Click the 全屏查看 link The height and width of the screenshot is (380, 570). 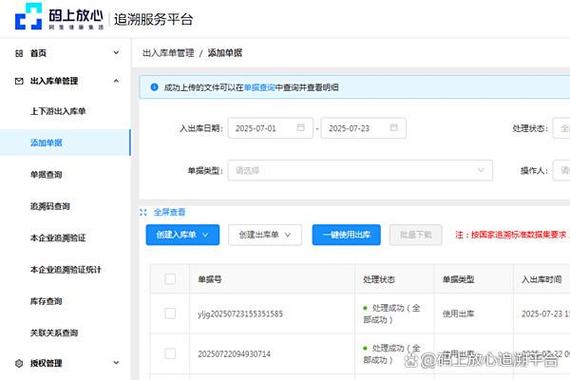click(x=169, y=212)
